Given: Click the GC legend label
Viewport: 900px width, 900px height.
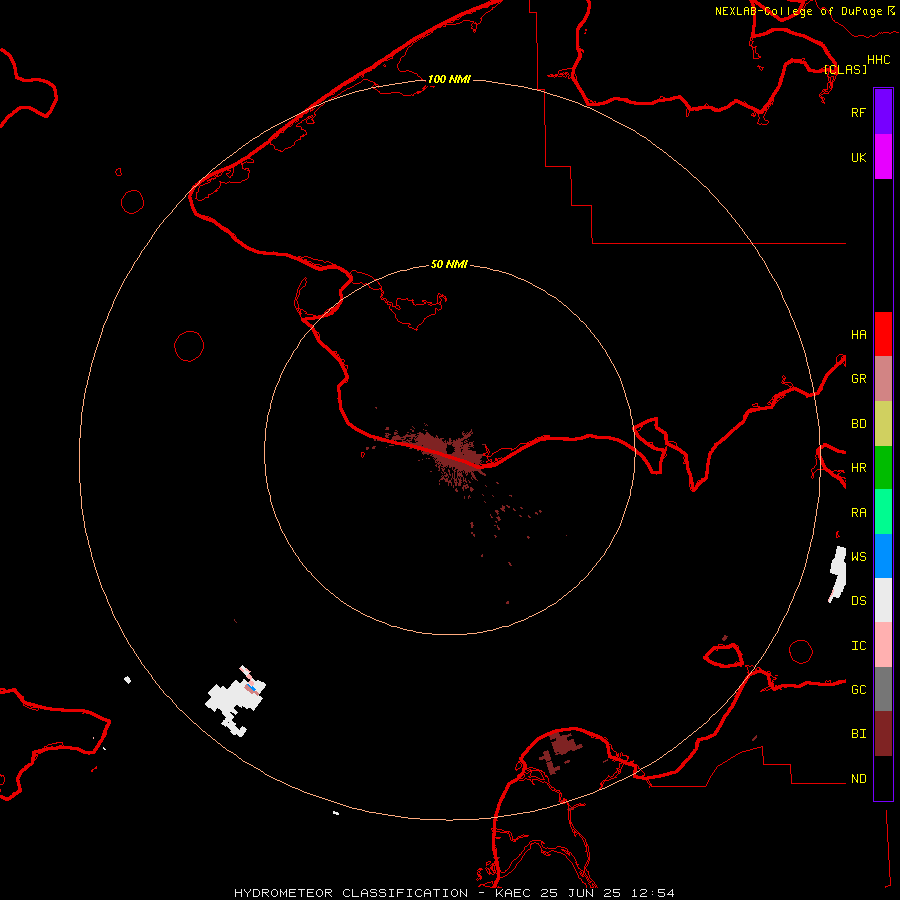Looking at the screenshot, I should click(x=858, y=689).
